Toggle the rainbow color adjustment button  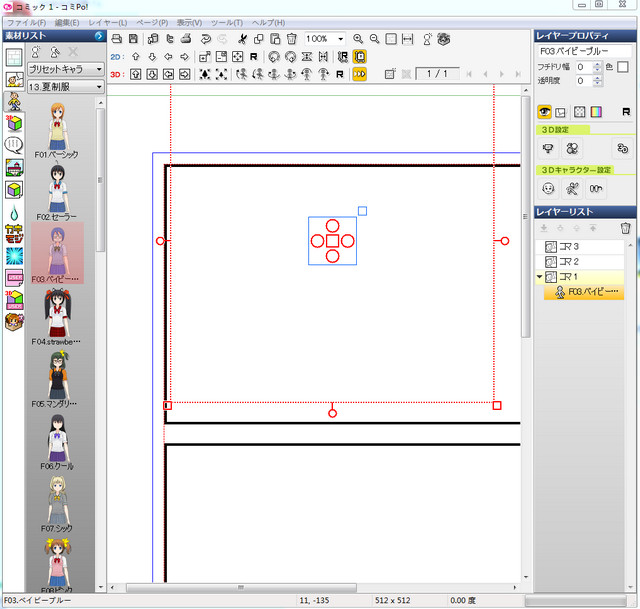pyautogui.click(x=596, y=112)
